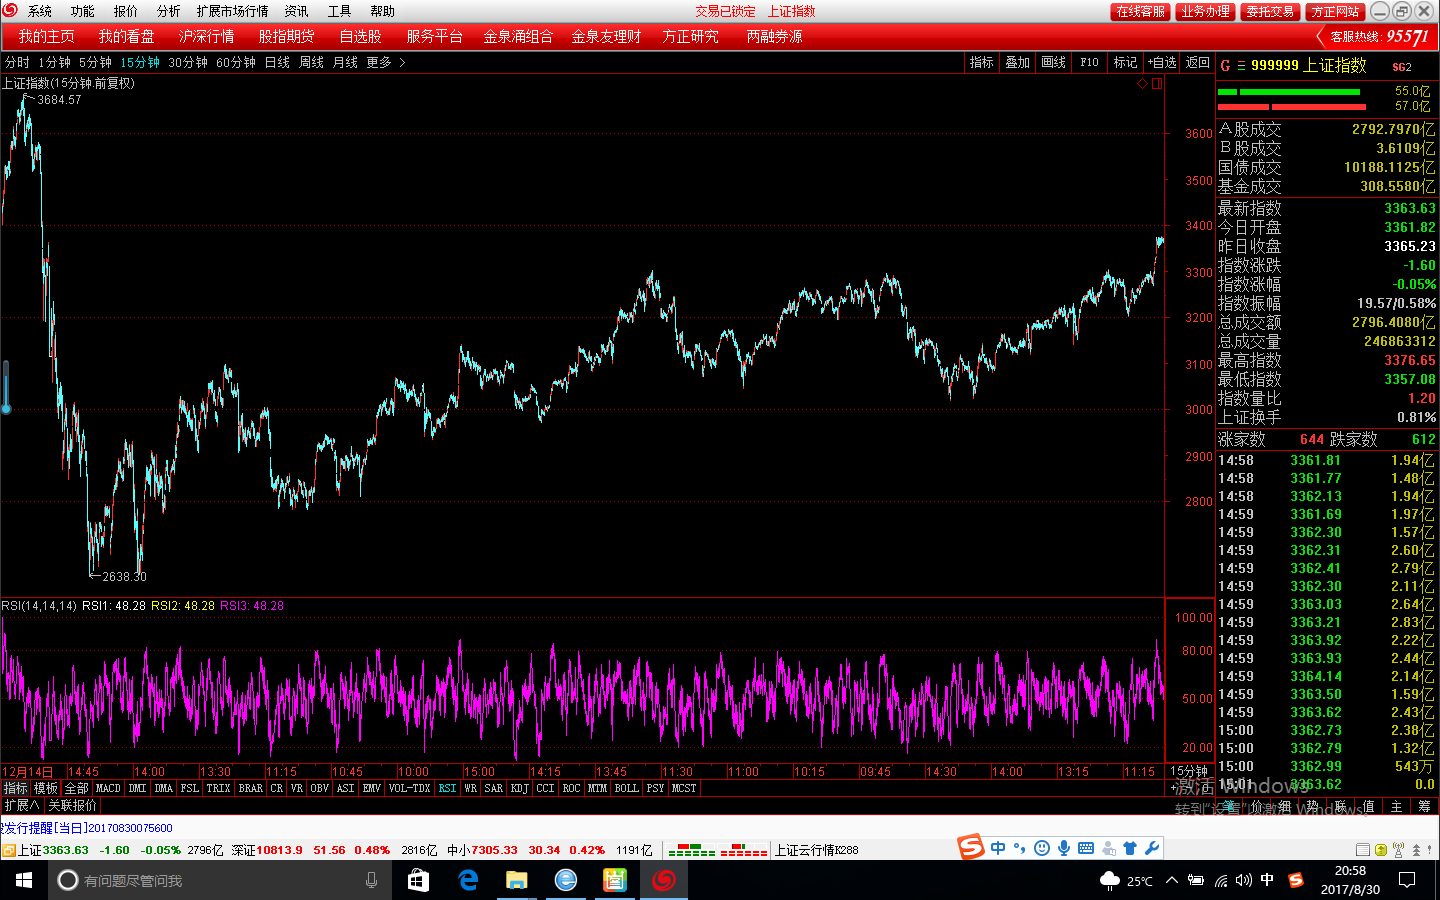
Task: Click the 返回 back button
Action: 1198,62
